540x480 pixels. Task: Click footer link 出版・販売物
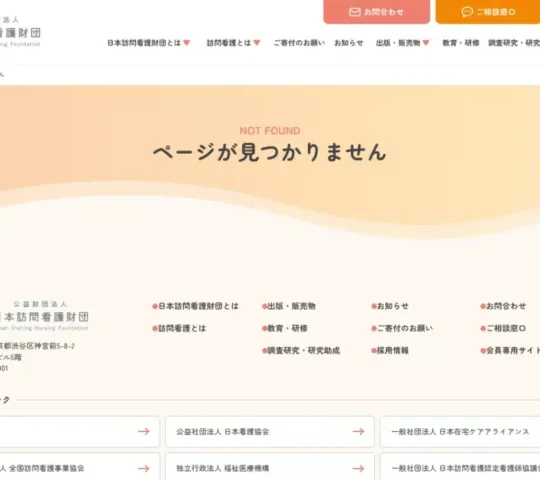(x=289, y=306)
